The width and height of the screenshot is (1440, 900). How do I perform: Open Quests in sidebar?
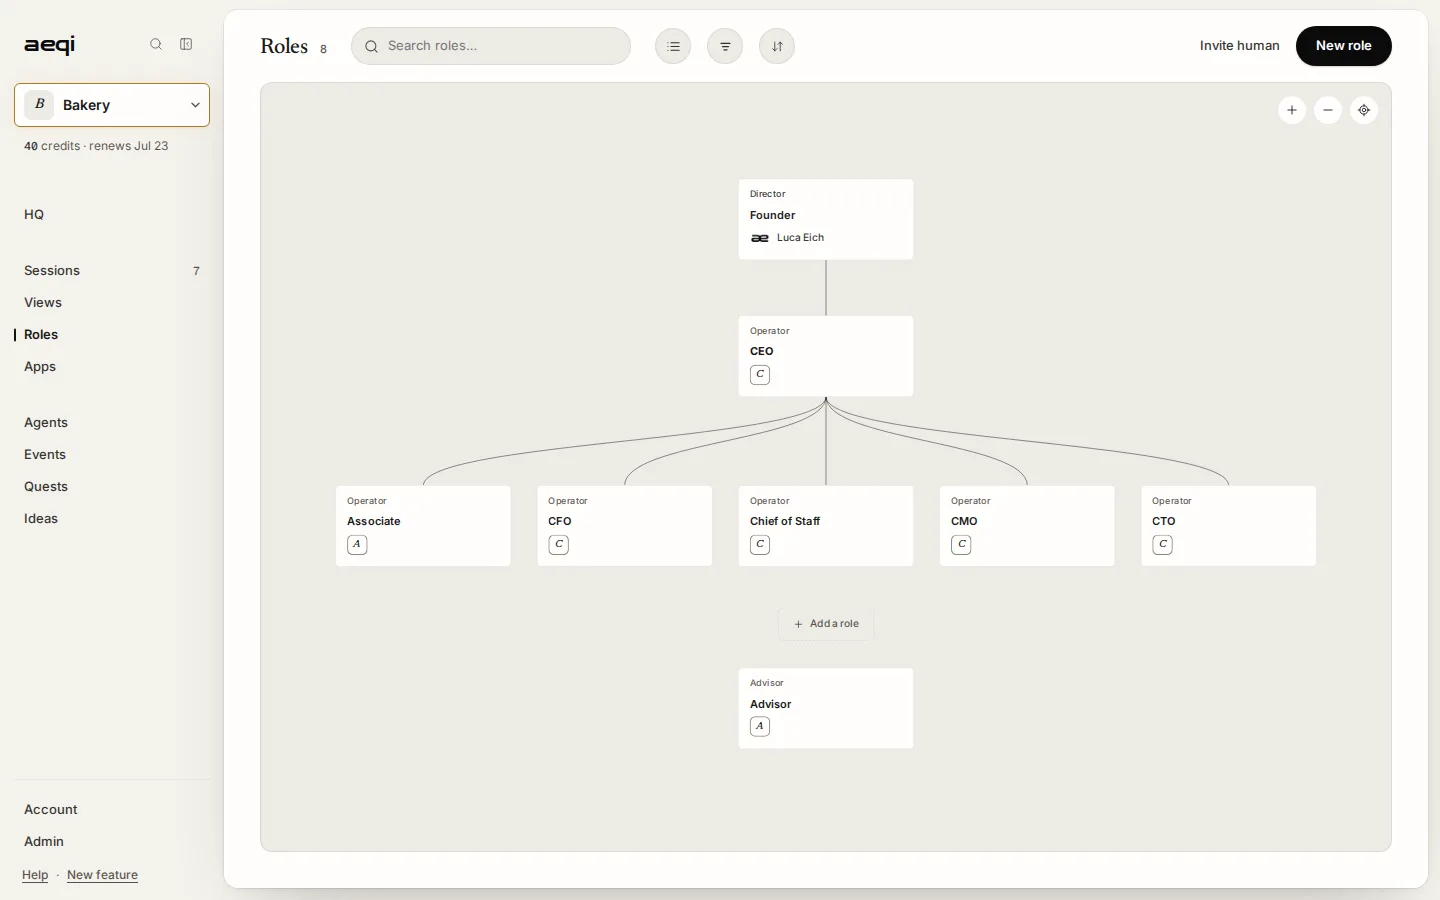46,486
